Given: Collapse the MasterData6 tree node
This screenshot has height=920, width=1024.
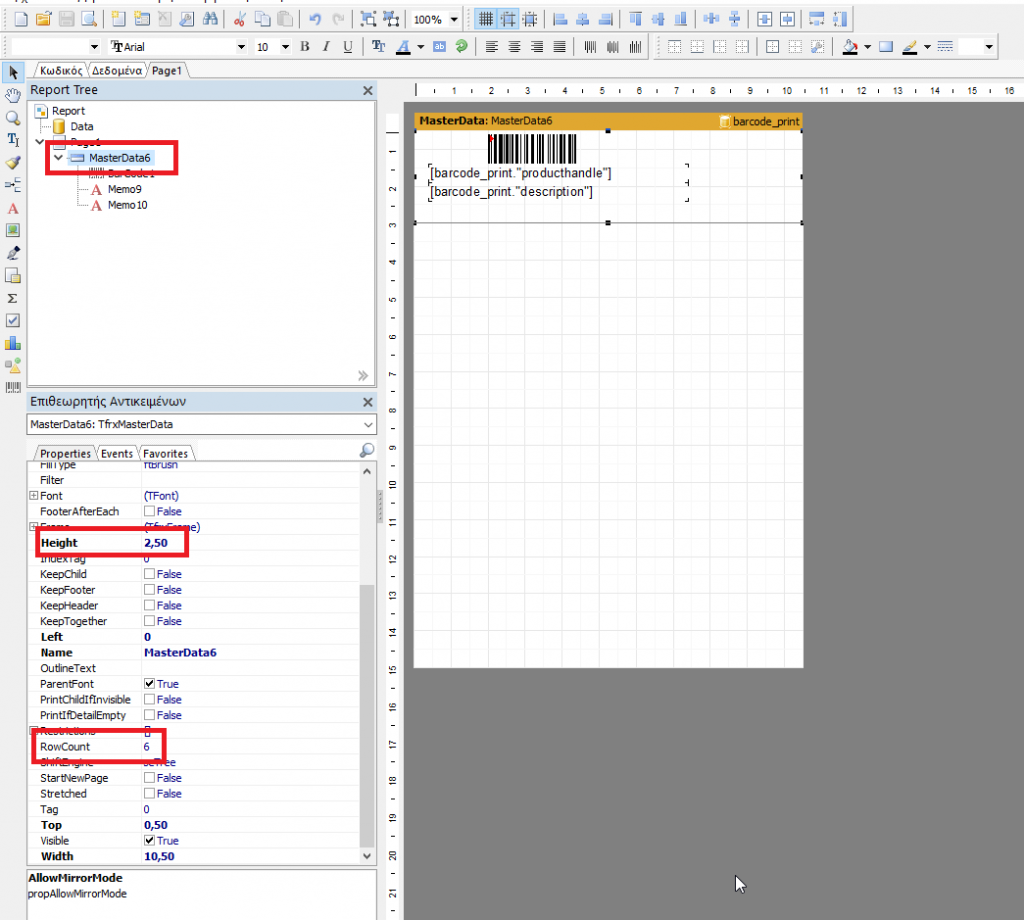Looking at the screenshot, I should [x=59, y=157].
